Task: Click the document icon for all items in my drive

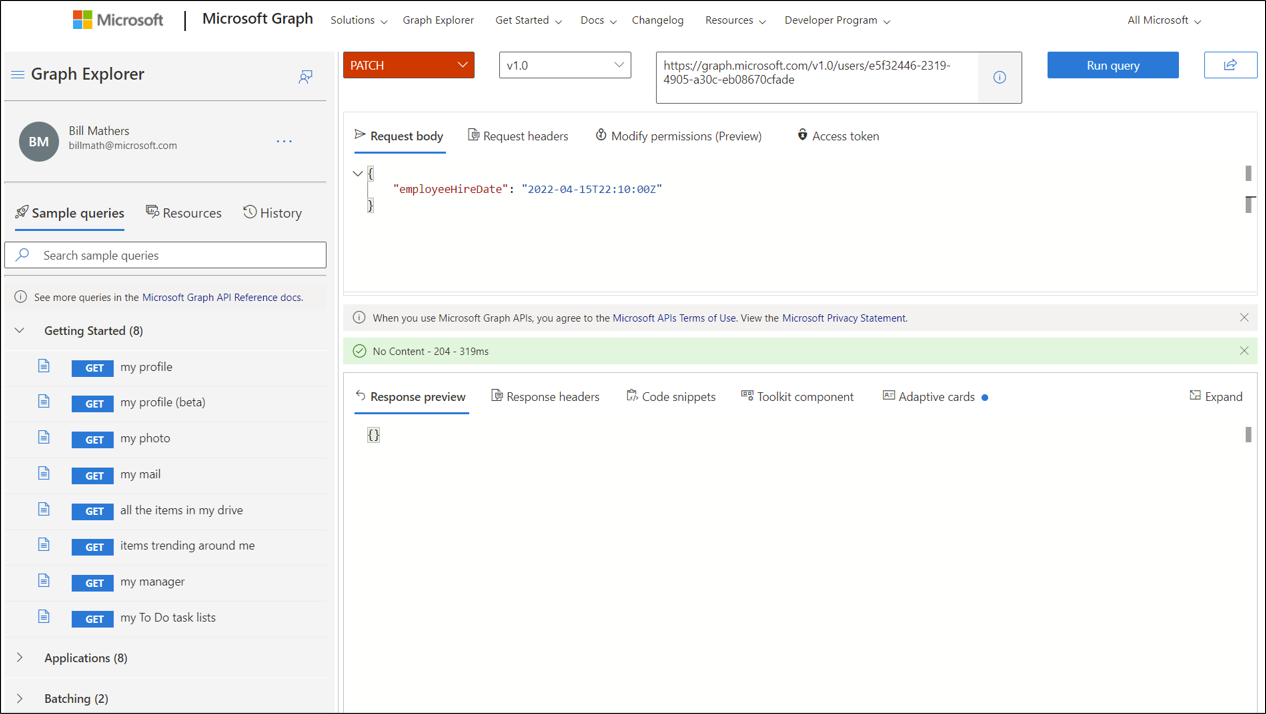Action: 44,509
